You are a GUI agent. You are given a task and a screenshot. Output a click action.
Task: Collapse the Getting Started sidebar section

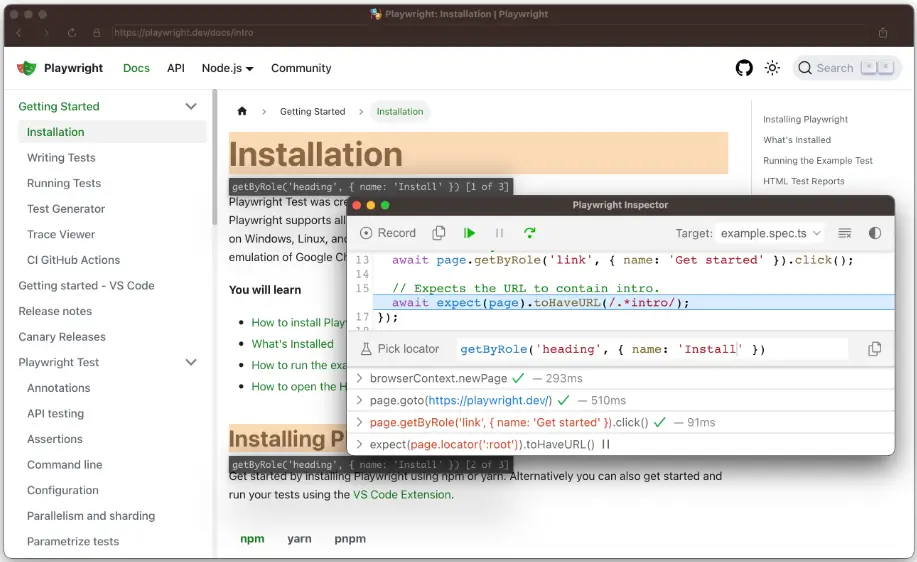pos(191,106)
